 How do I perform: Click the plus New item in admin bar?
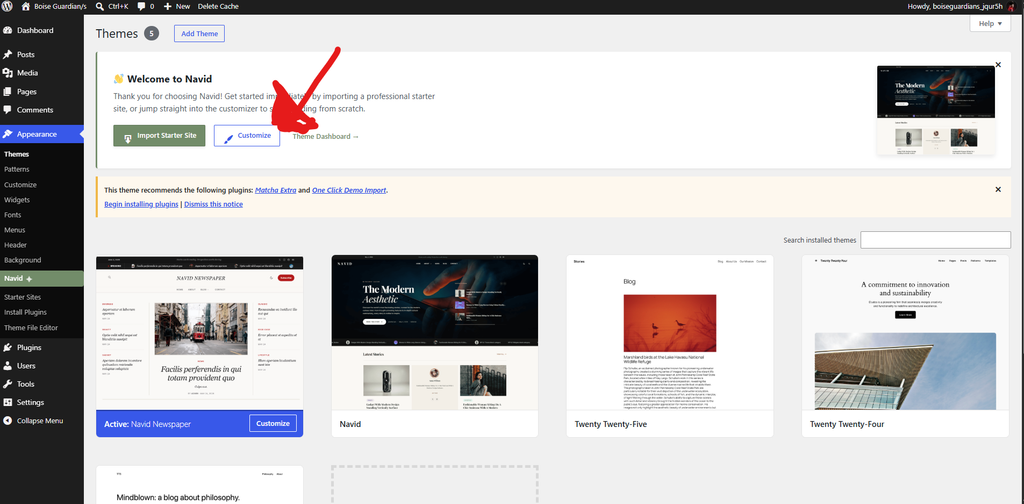(x=176, y=7)
